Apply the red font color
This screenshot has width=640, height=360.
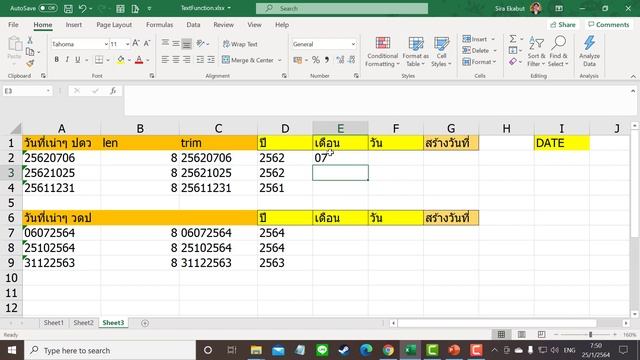pos(139,60)
